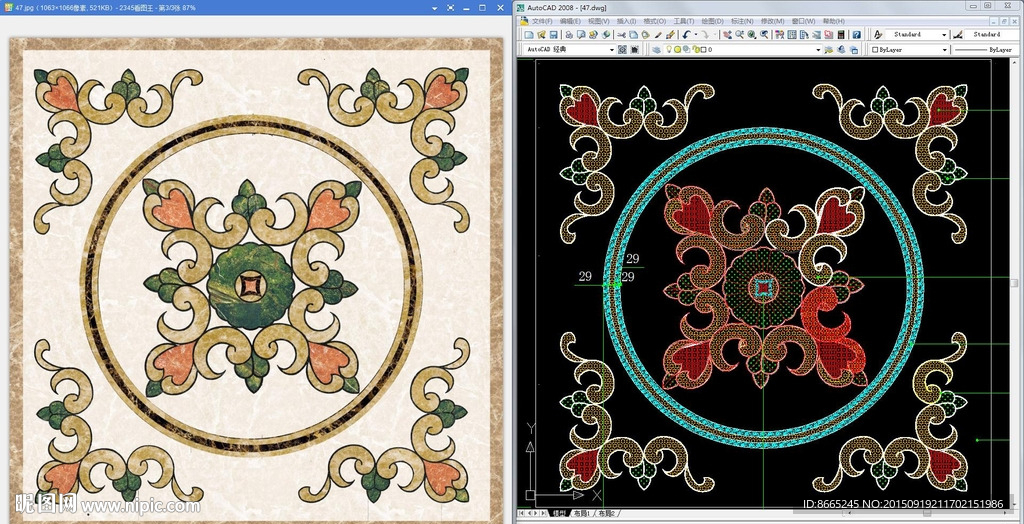
Task: Toggle layer 0 on/off lightbulb
Action: pos(667,49)
